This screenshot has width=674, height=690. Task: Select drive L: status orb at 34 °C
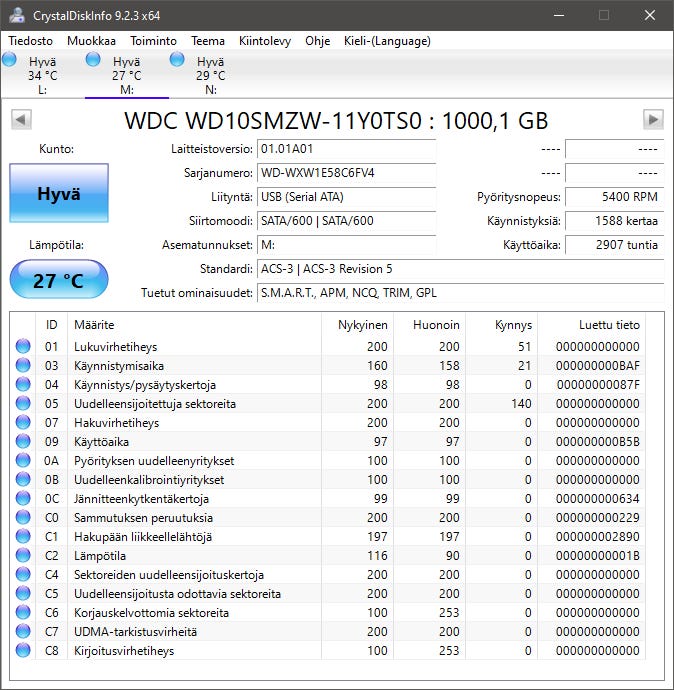pos(10,61)
